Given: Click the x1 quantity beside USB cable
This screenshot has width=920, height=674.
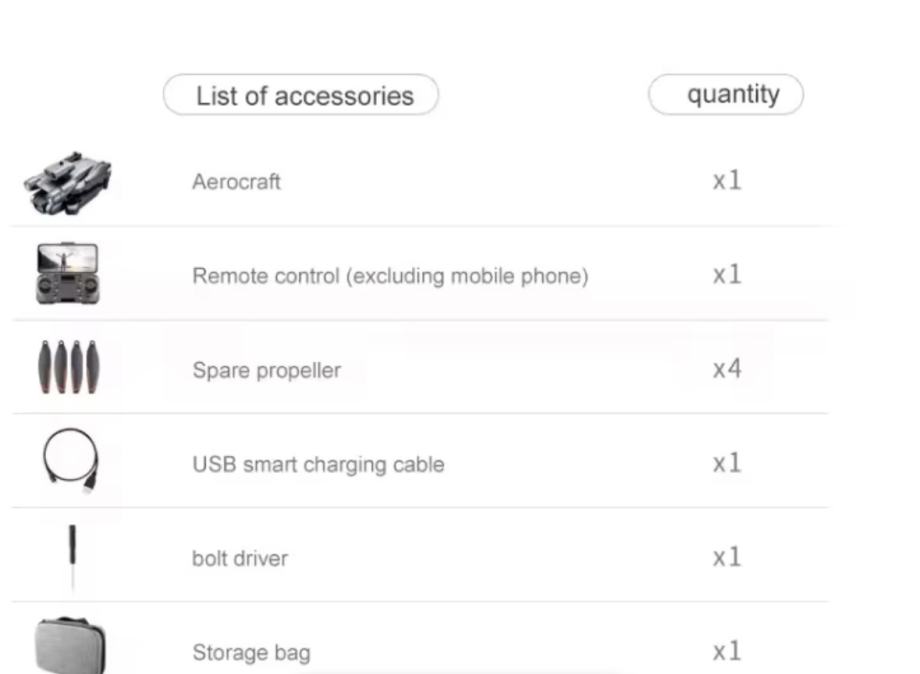Looking at the screenshot, I should pyautogui.click(x=727, y=463).
